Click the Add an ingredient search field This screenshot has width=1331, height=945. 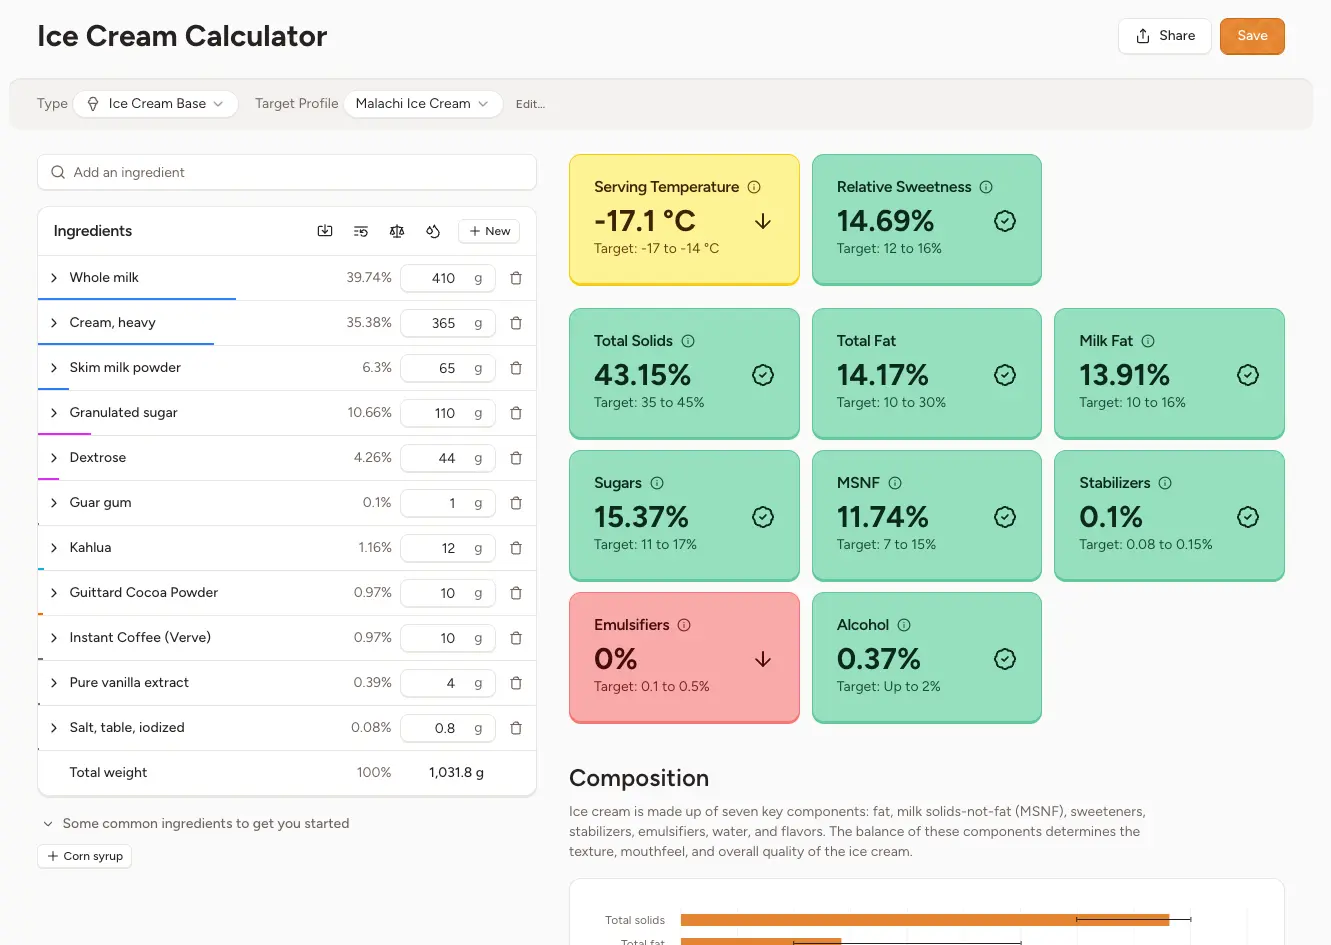(x=287, y=172)
